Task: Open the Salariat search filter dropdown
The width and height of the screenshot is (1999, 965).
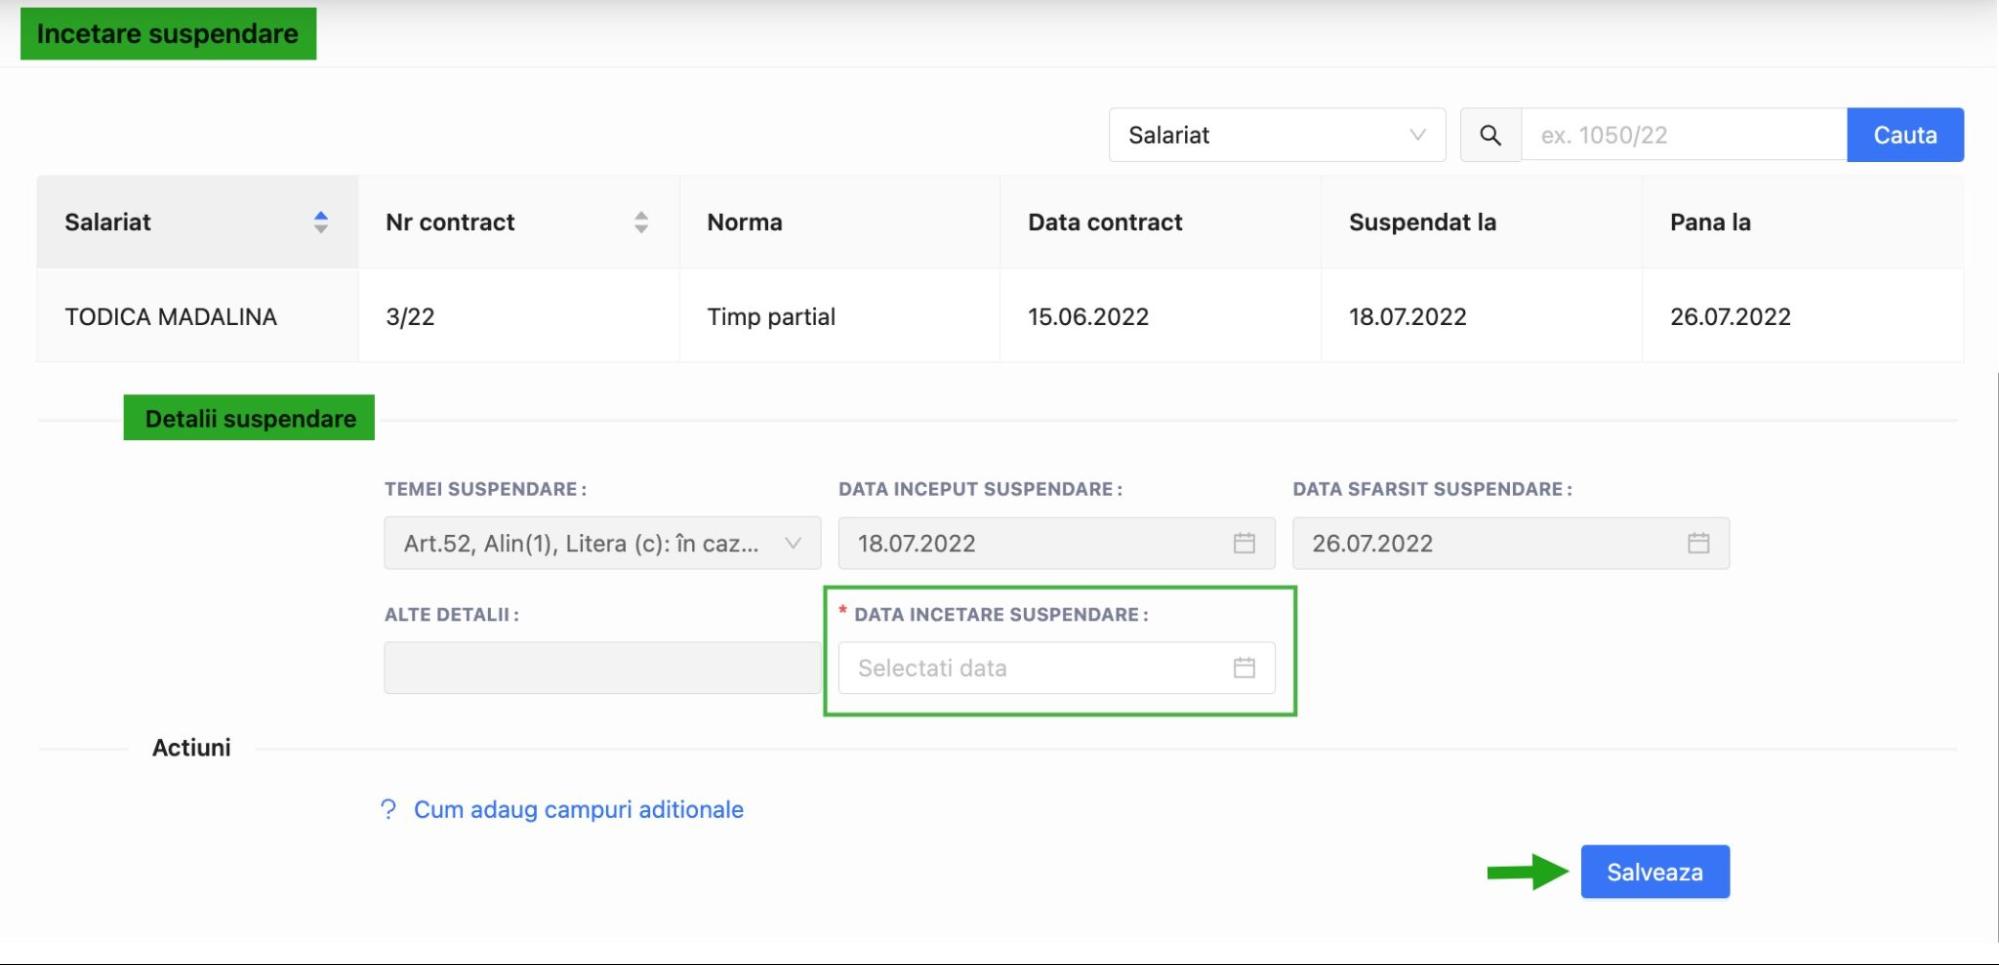Action: (x=1277, y=135)
